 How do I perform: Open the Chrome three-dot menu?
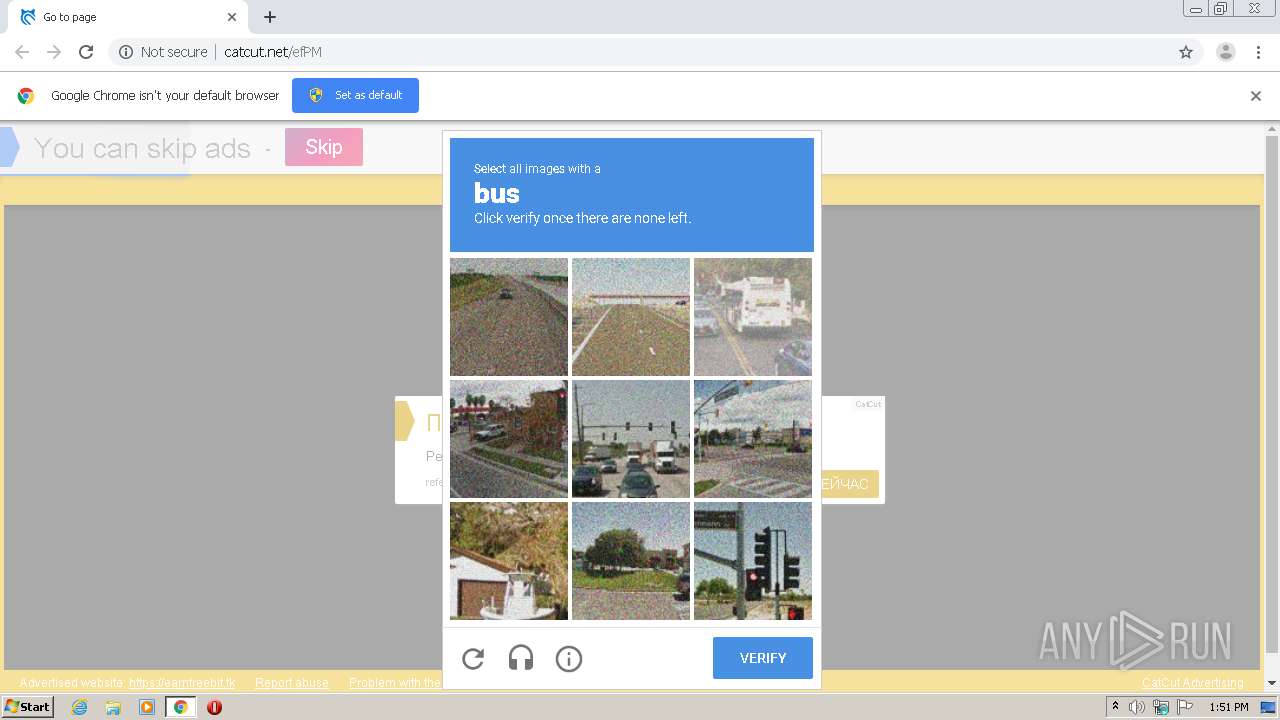[x=1258, y=52]
